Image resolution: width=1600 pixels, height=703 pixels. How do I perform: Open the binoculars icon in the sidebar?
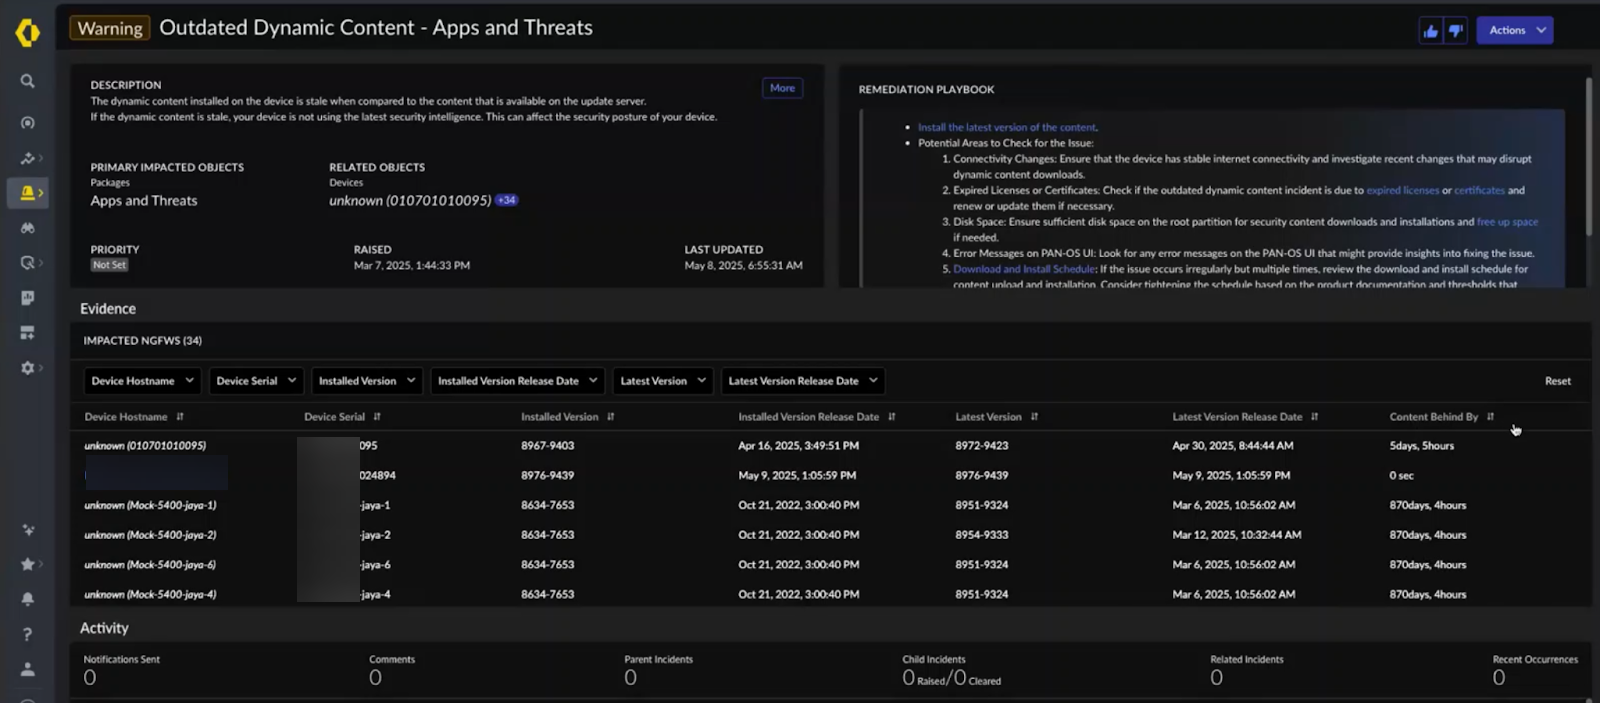point(28,228)
